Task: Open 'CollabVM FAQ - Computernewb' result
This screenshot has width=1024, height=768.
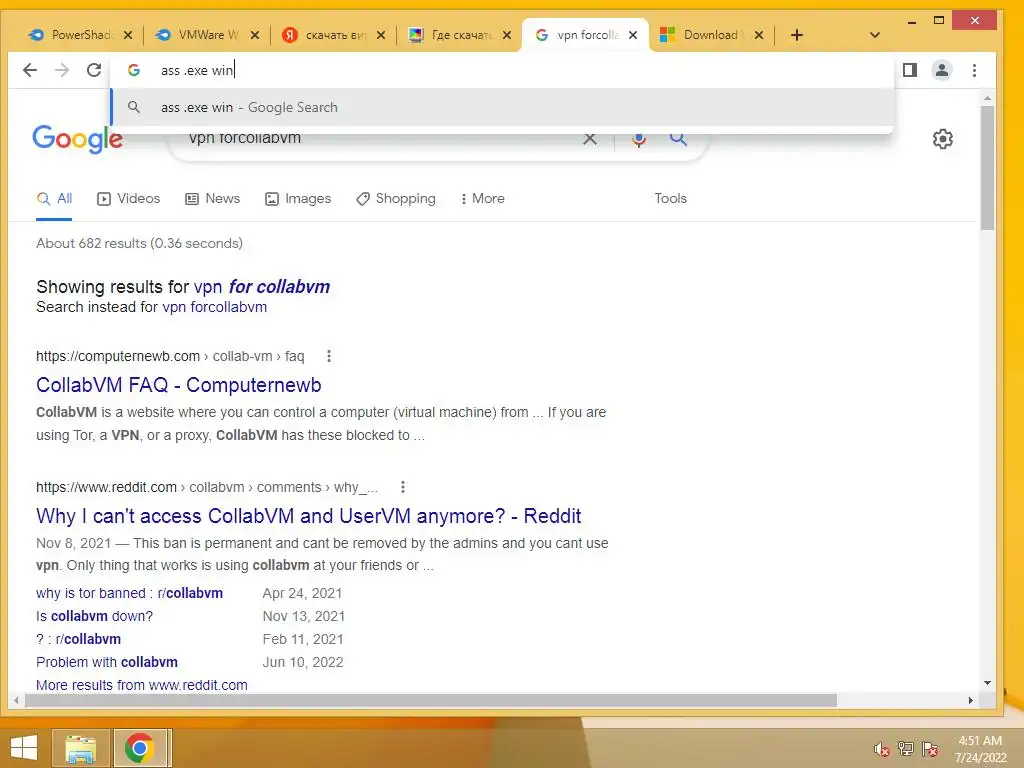Action: pyautogui.click(x=178, y=385)
